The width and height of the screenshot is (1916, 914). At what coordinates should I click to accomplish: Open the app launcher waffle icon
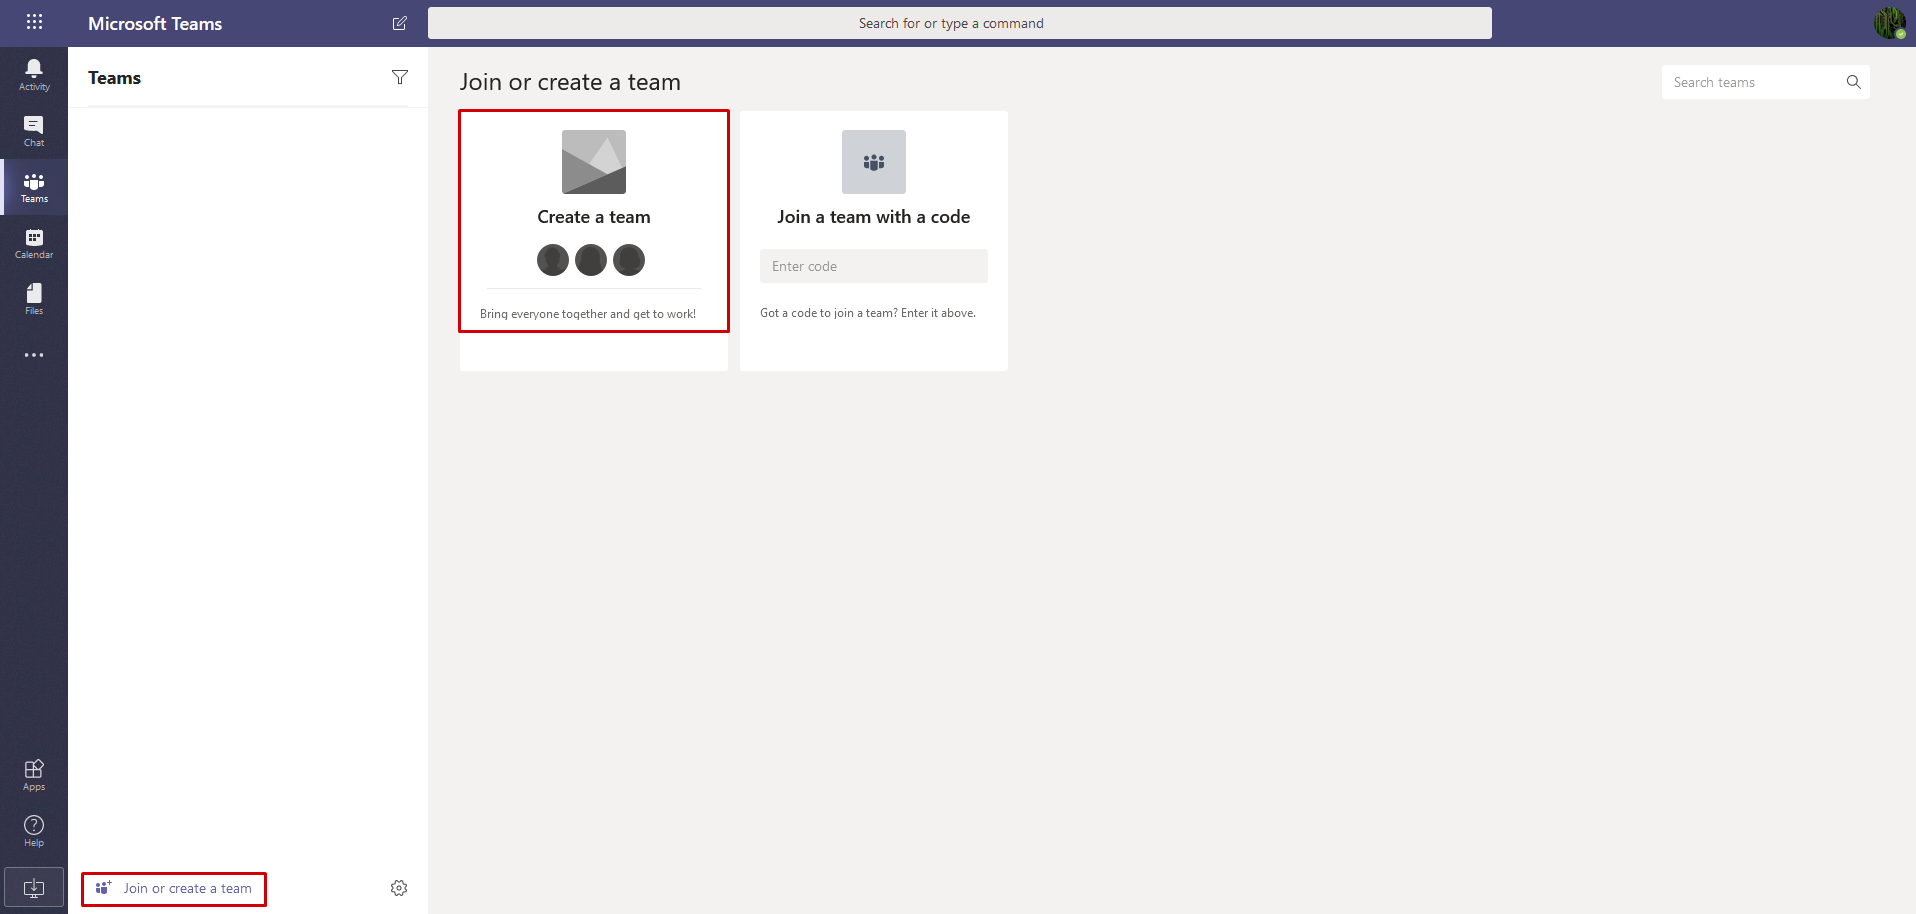[34, 22]
